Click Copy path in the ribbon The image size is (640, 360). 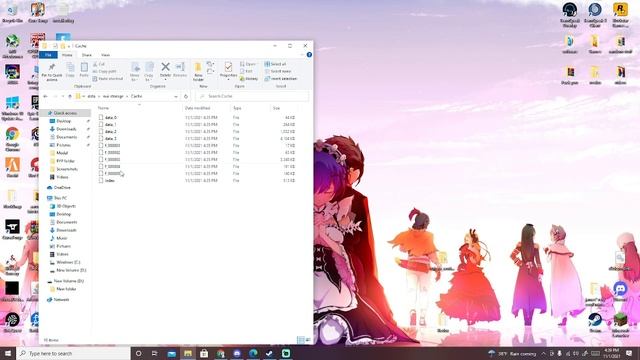coord(104,71)
